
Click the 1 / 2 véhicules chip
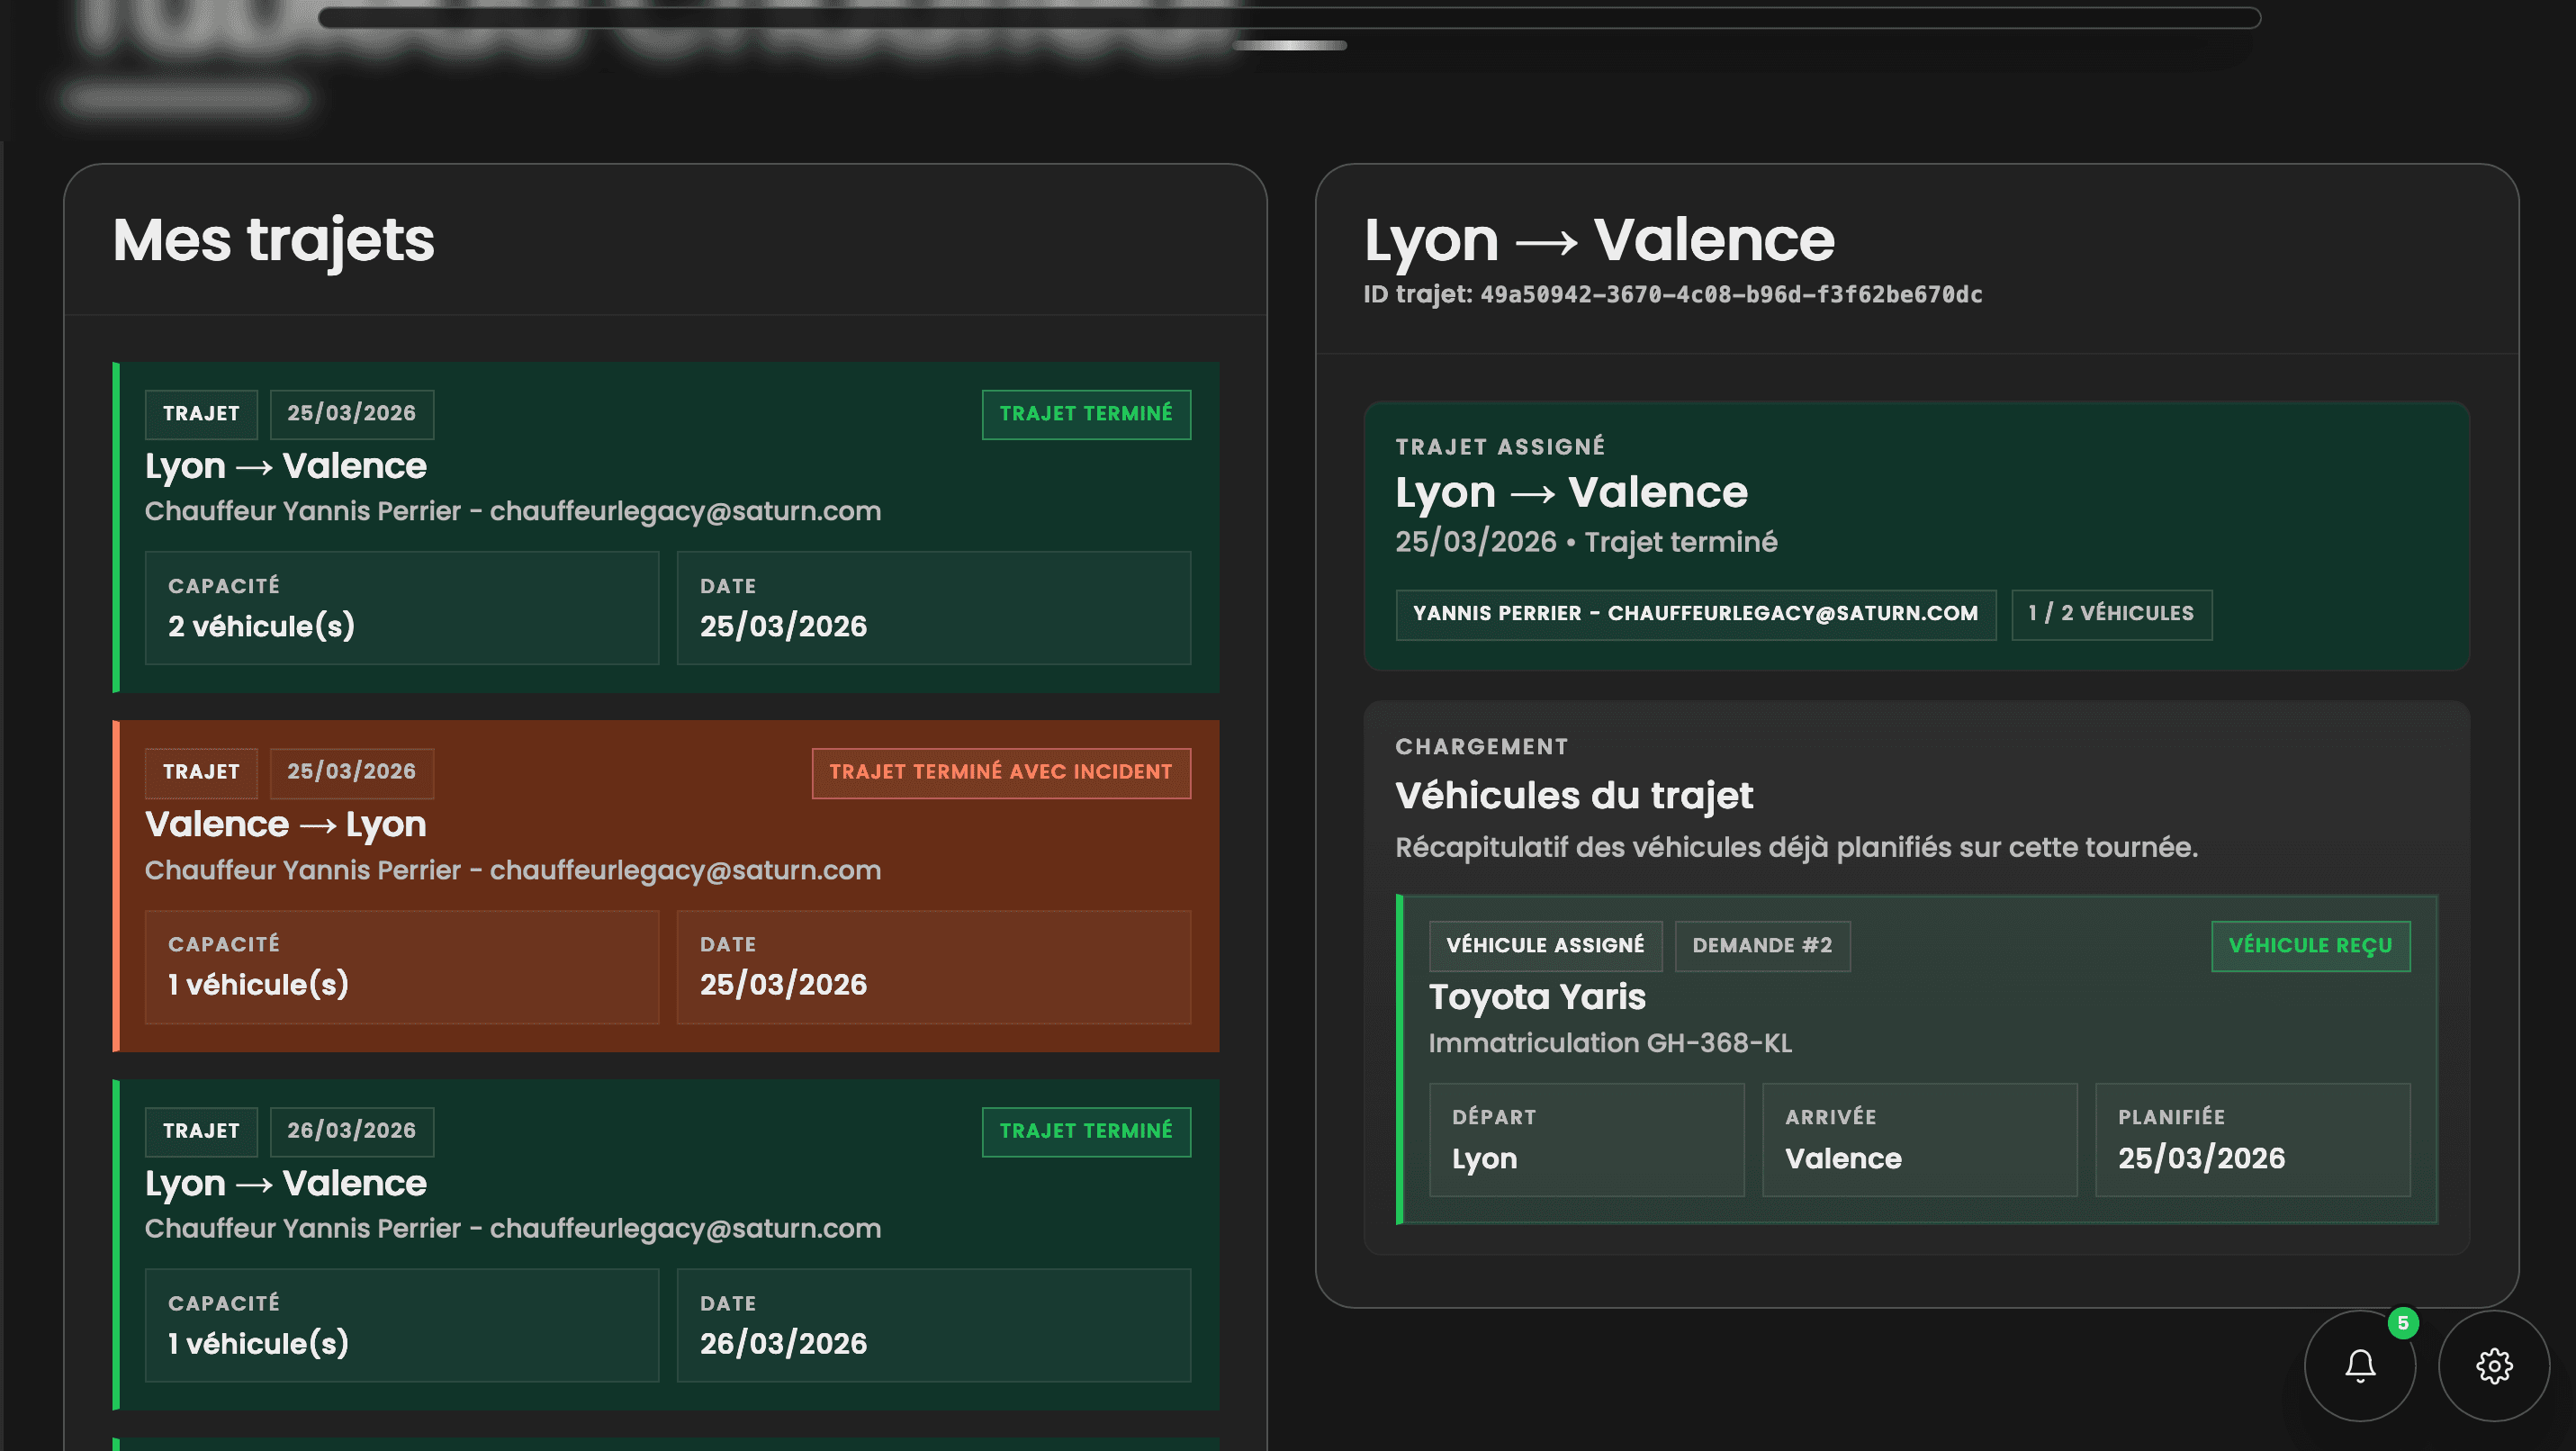[2110, 613]
